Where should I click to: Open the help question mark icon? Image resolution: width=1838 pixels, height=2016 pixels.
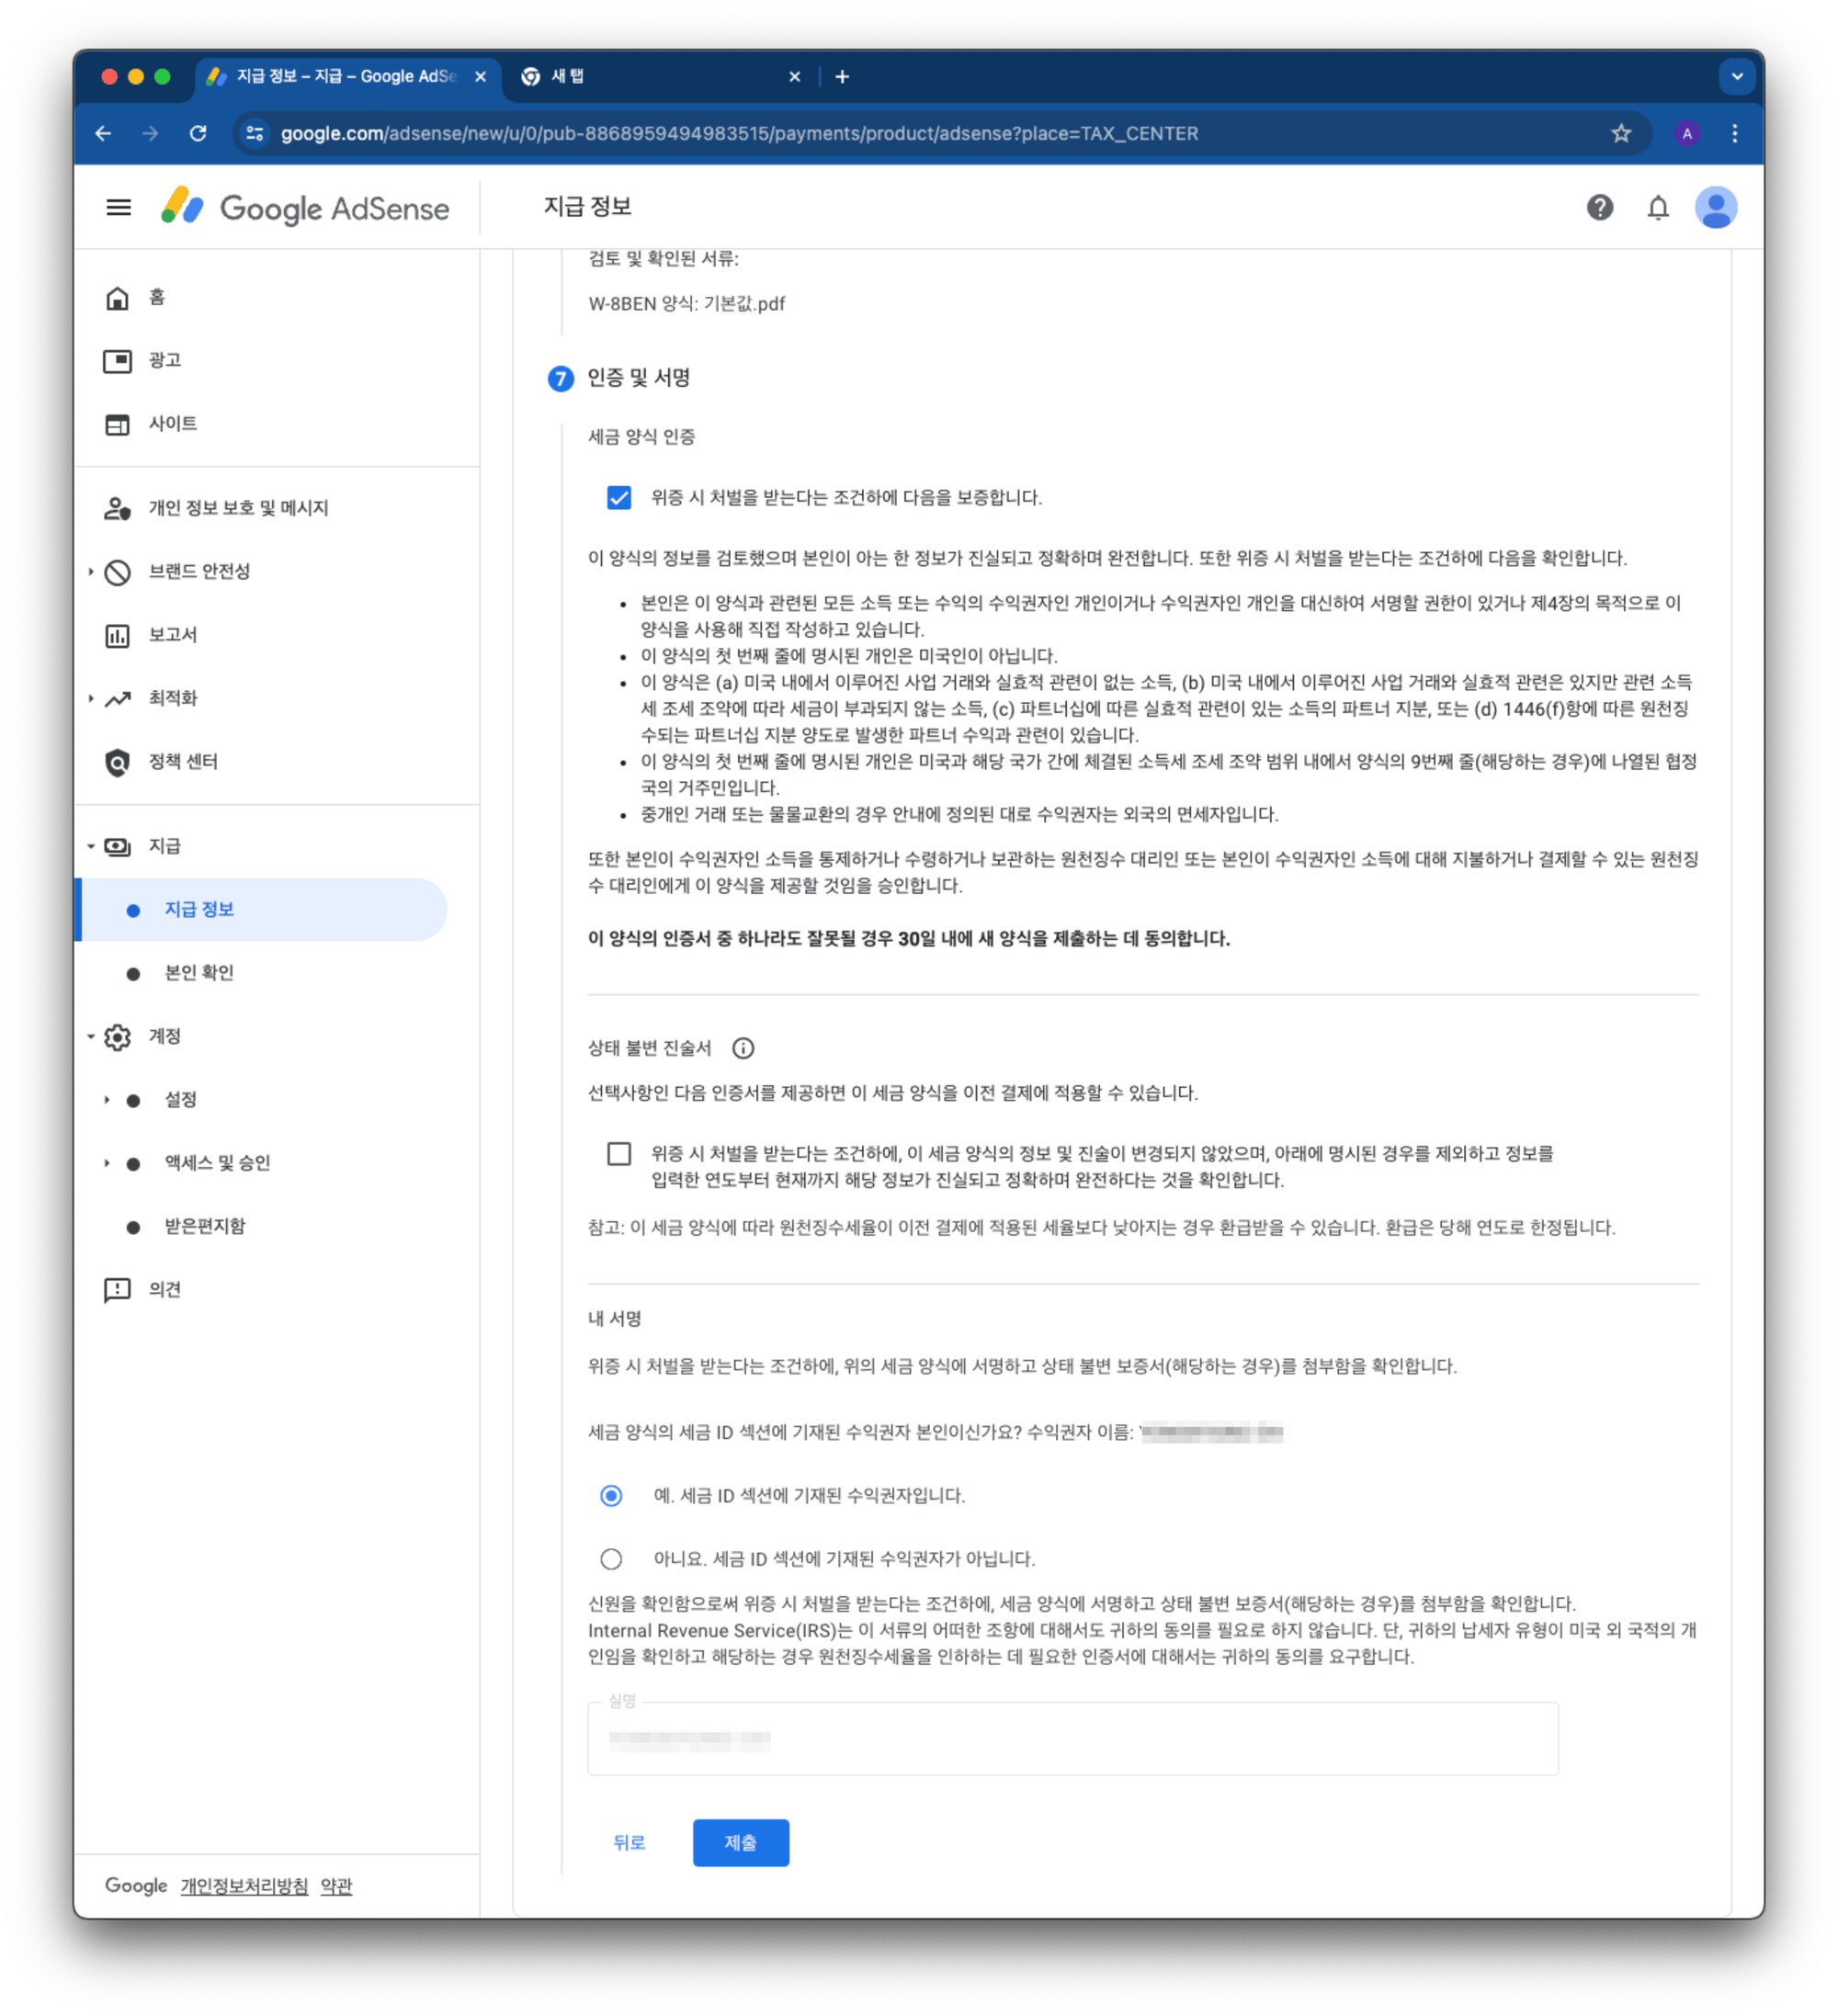[1599, 207]
